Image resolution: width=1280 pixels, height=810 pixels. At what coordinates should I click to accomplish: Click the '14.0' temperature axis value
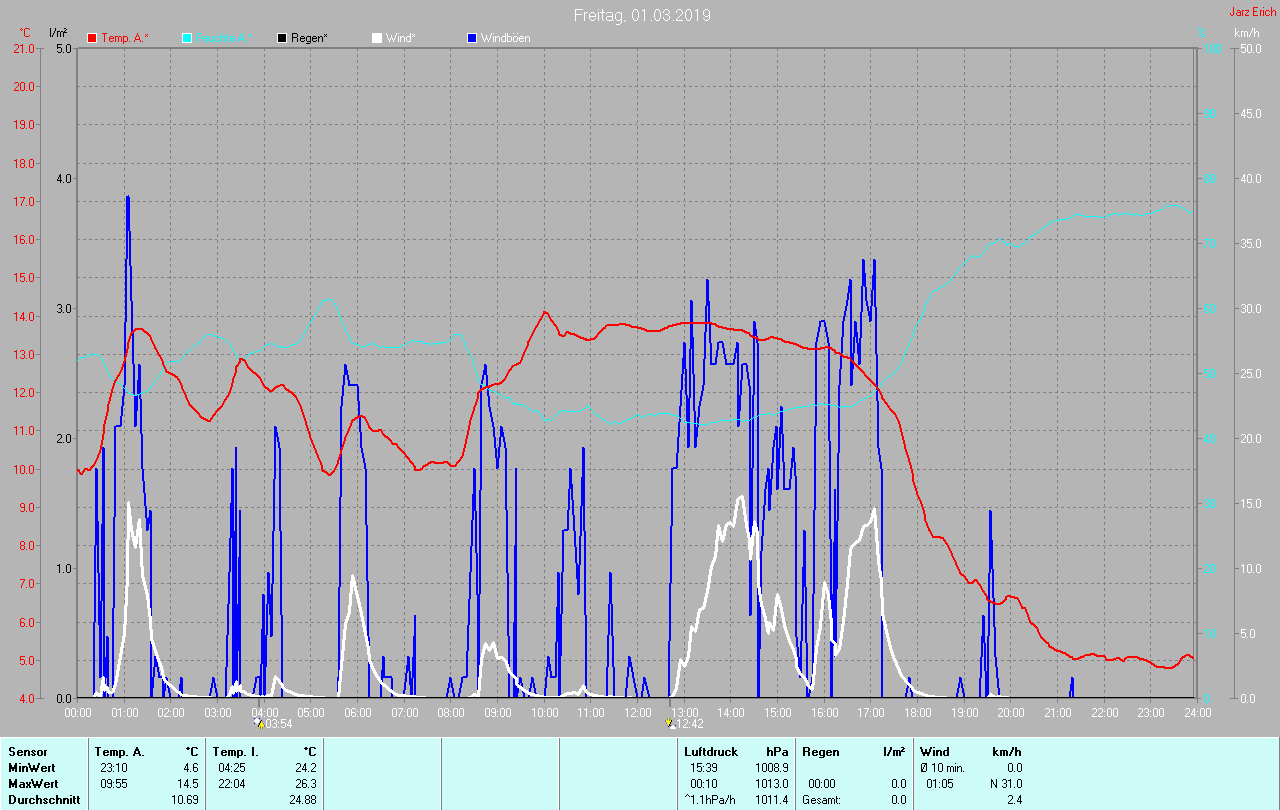click(x=22, y=317)
